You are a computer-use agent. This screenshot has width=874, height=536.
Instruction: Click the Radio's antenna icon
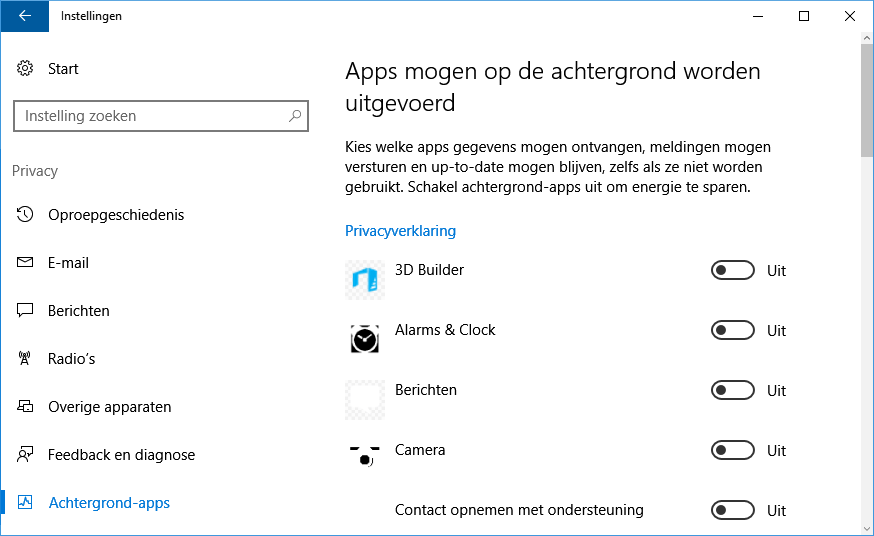point(26,359)
